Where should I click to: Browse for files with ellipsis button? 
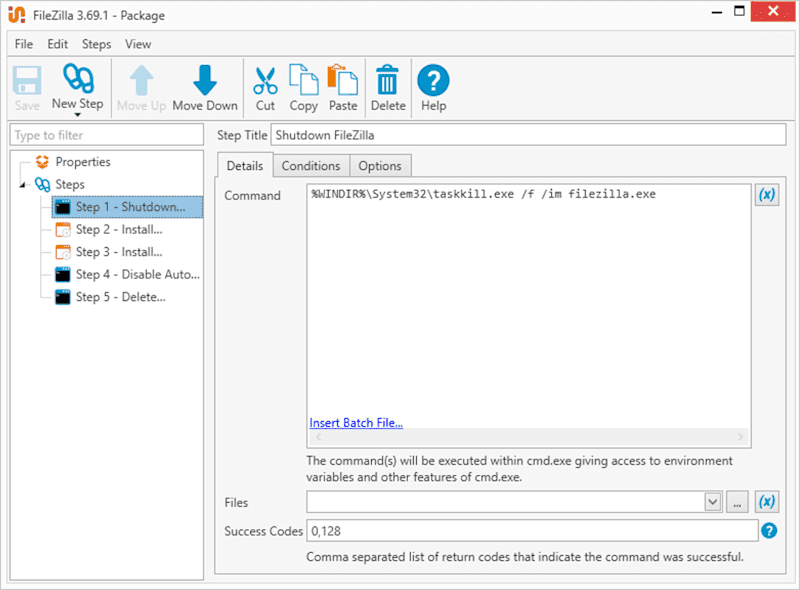(x=737, y=502)
